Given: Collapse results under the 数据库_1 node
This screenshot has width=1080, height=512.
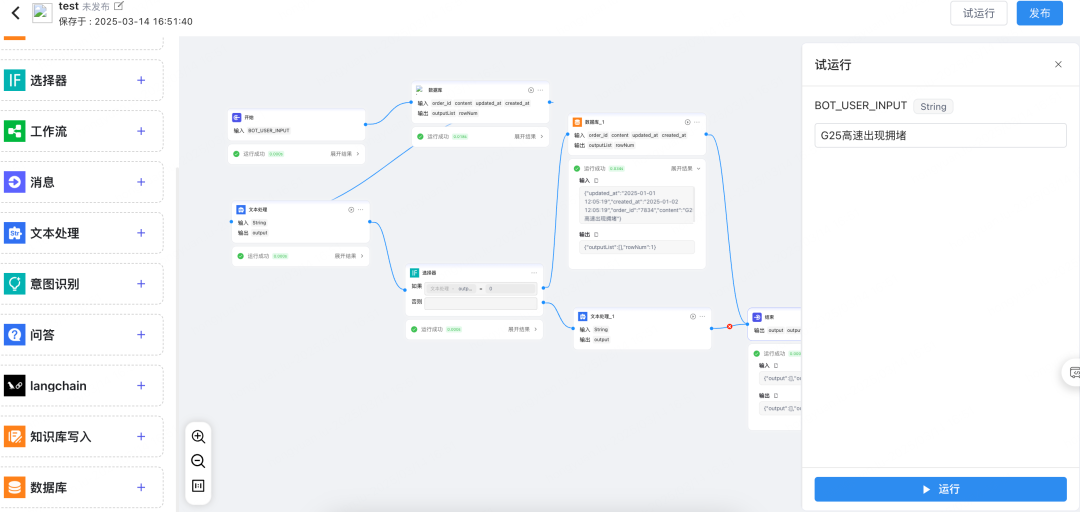Looking at the screenshot, I should click(x=686, y=168).
